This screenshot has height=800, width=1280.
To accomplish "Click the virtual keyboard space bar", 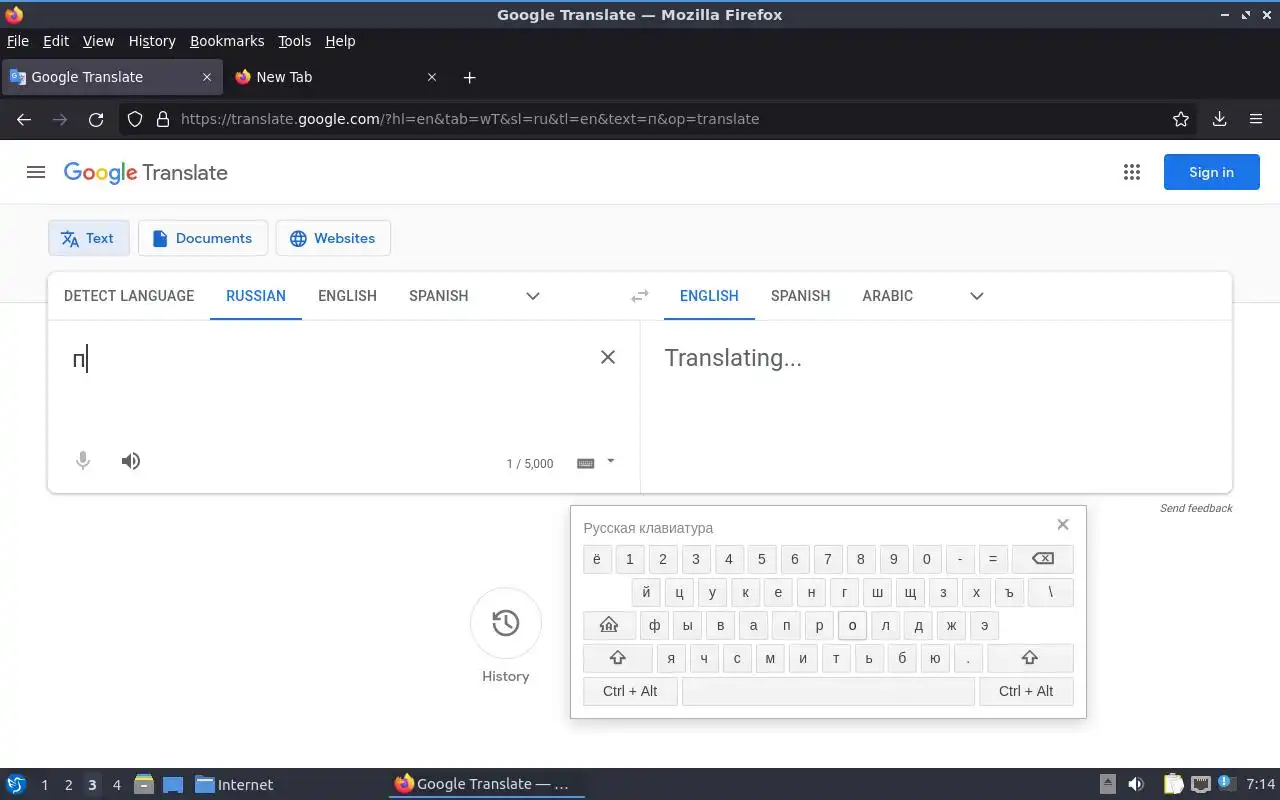I will 828,691.
